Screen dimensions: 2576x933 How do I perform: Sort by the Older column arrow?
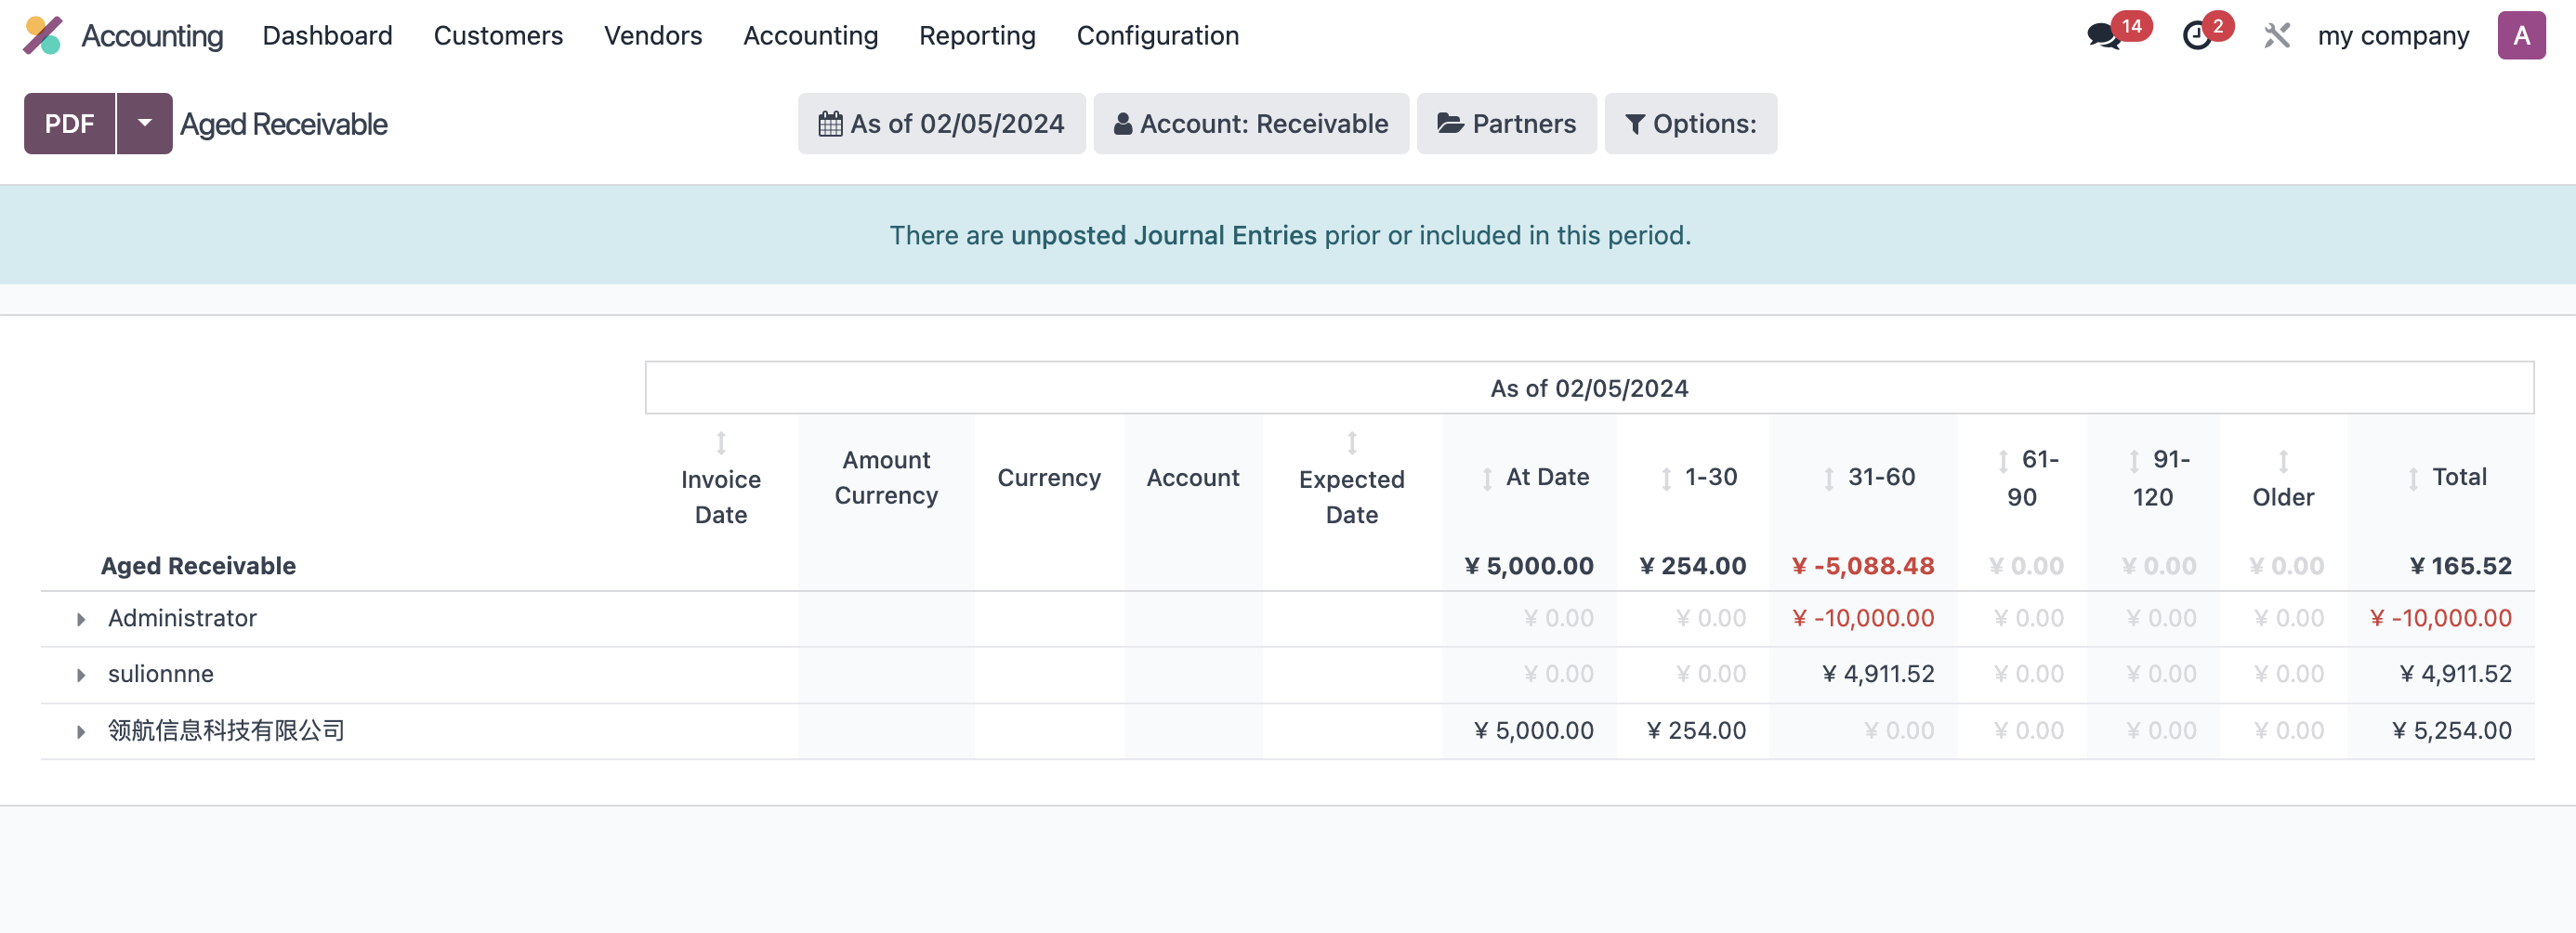tap(2283, 461)
